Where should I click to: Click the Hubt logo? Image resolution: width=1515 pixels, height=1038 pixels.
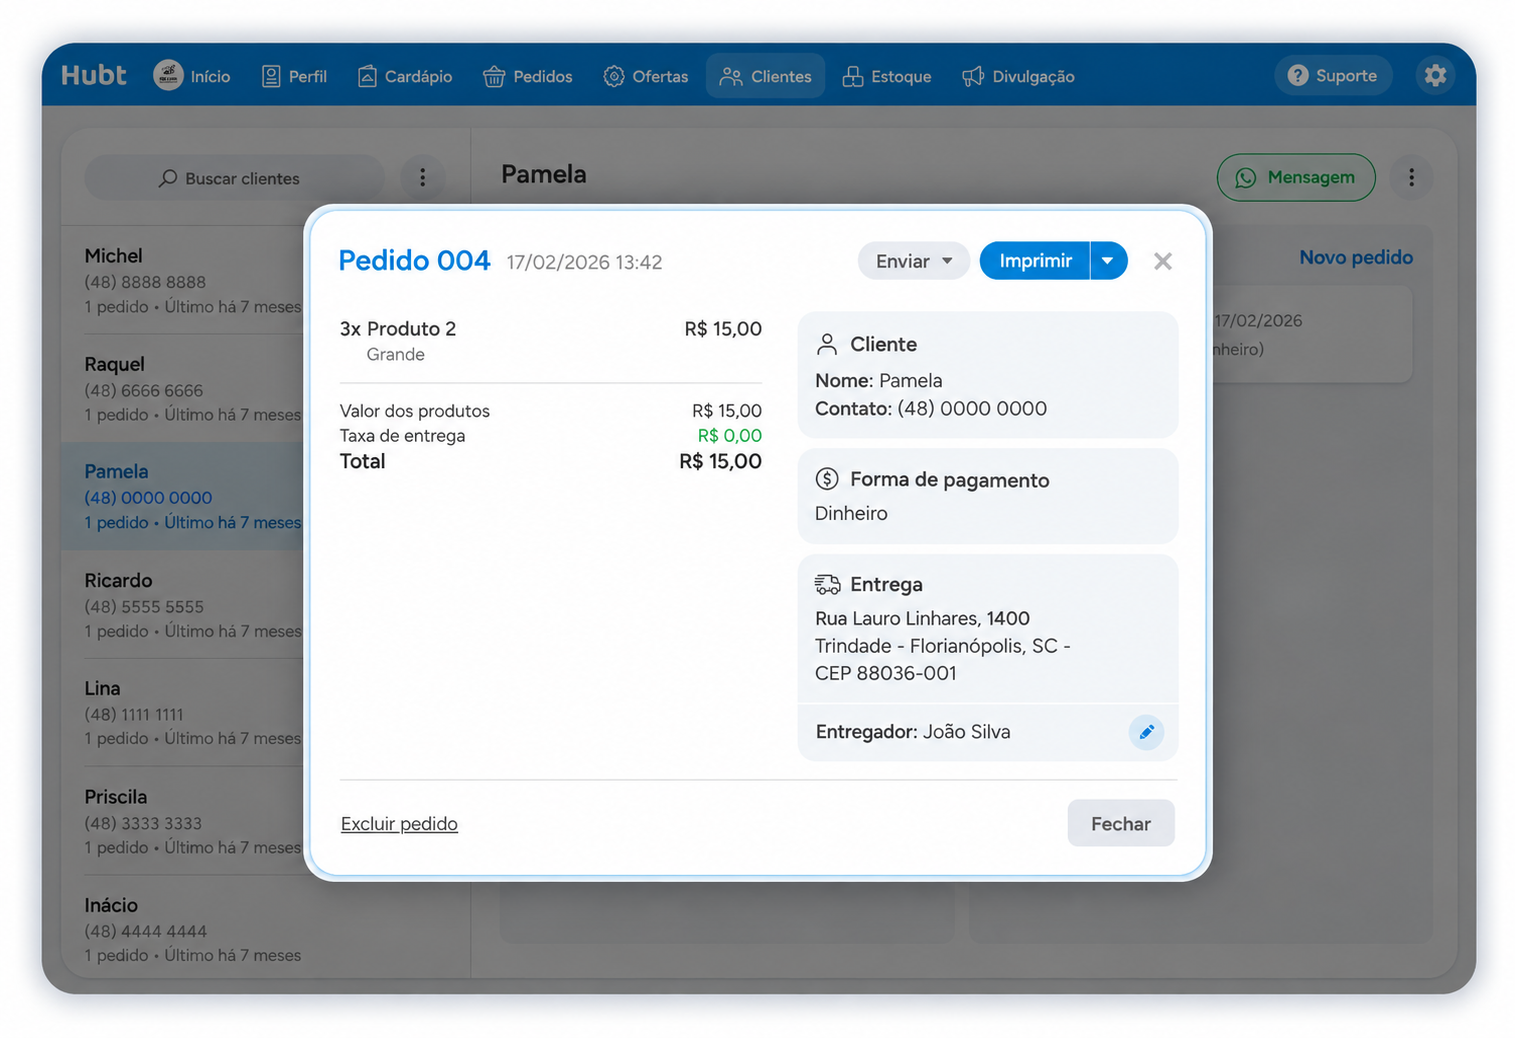[93, 76]
